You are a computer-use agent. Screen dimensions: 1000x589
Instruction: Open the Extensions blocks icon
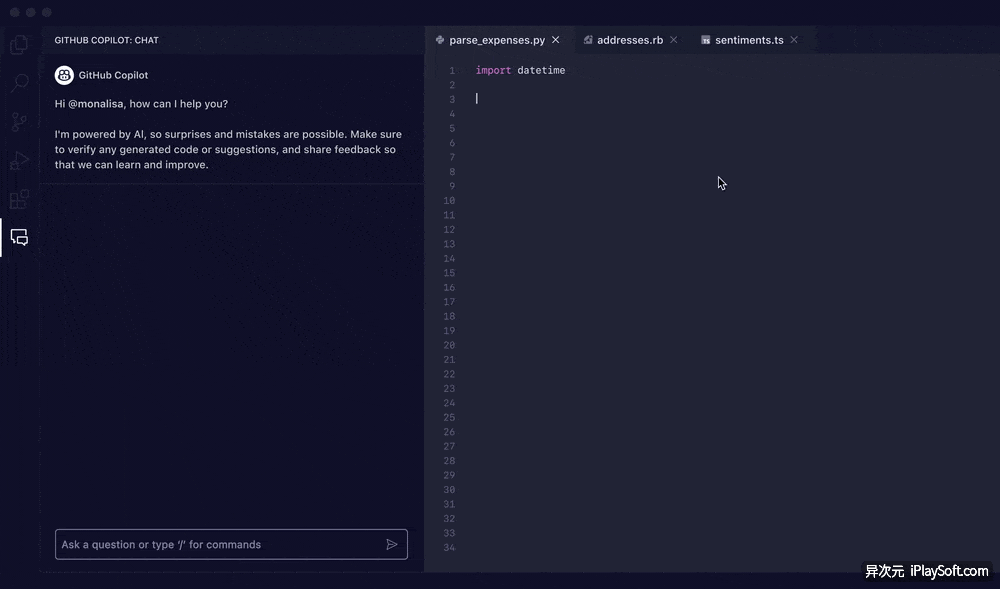pos(19,199)
